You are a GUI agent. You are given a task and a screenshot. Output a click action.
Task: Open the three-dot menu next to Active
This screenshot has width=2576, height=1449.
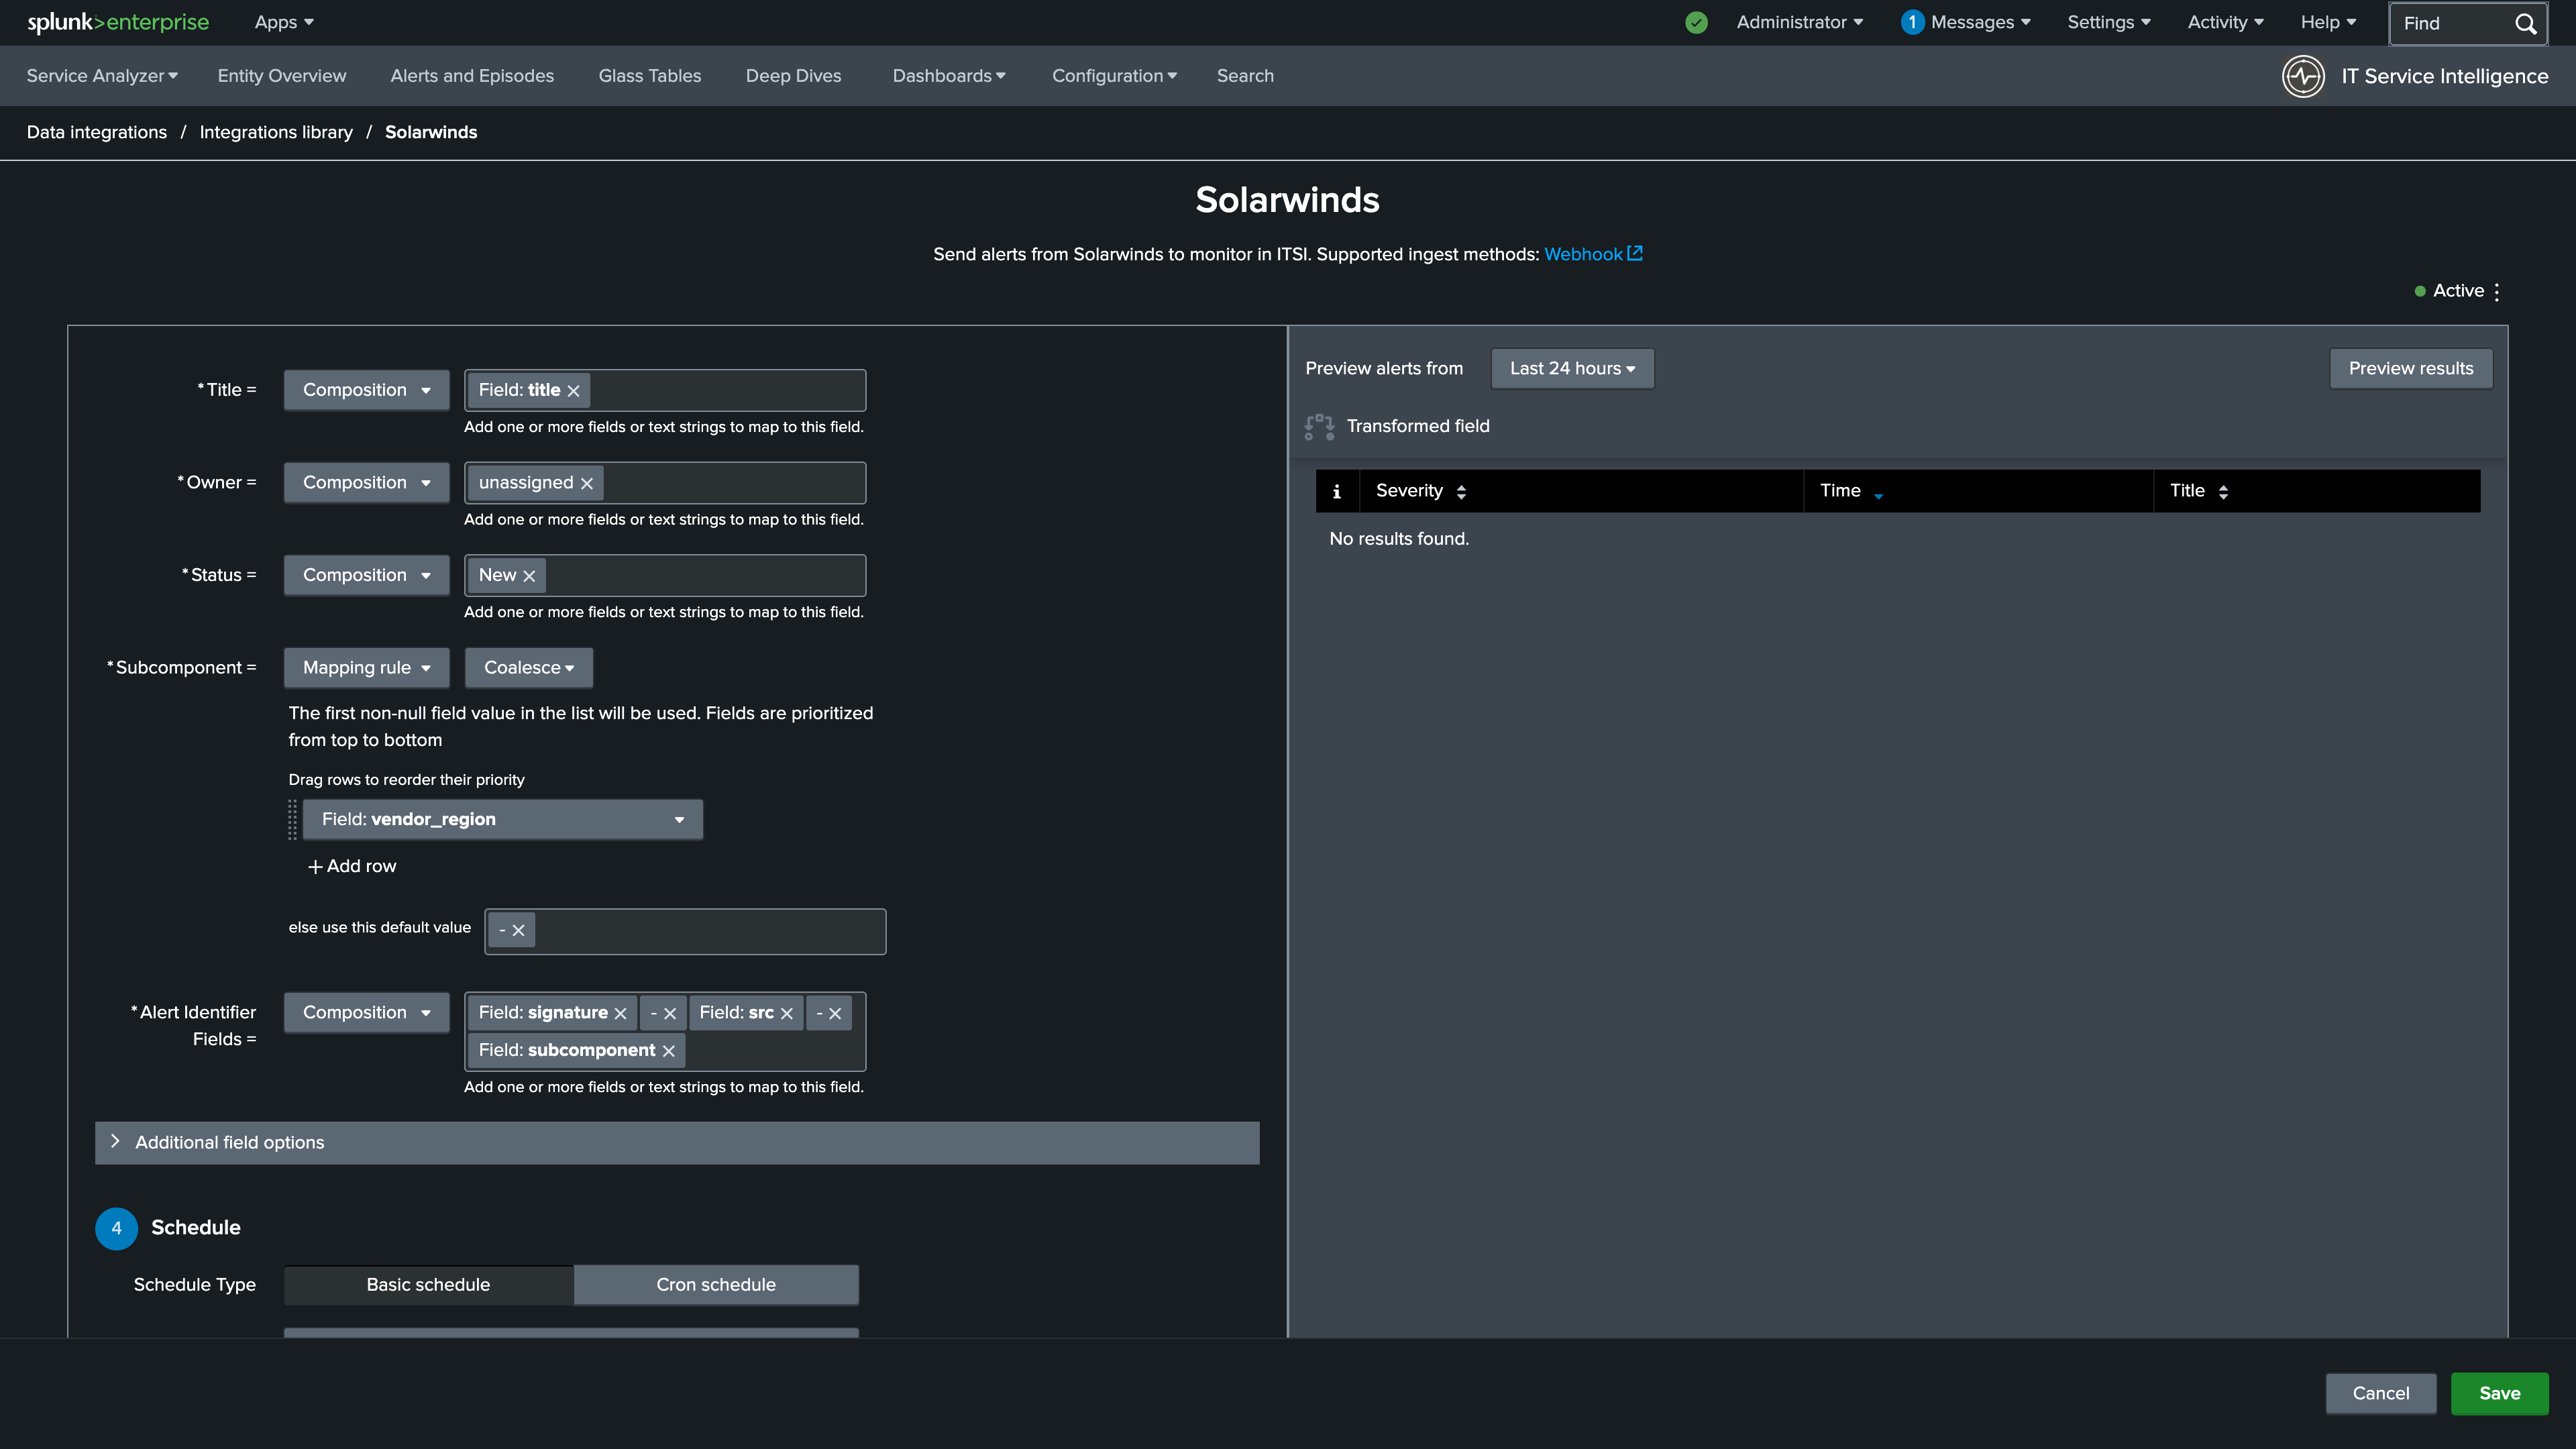tap(2497, 291)
